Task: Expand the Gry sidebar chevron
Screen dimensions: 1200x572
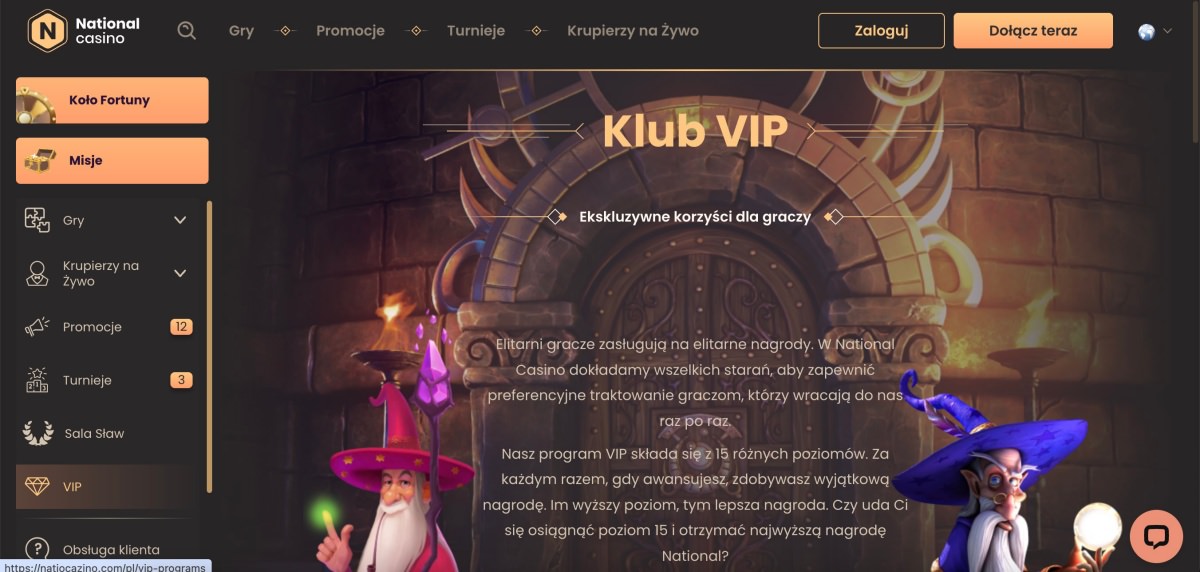Action: 180,220
